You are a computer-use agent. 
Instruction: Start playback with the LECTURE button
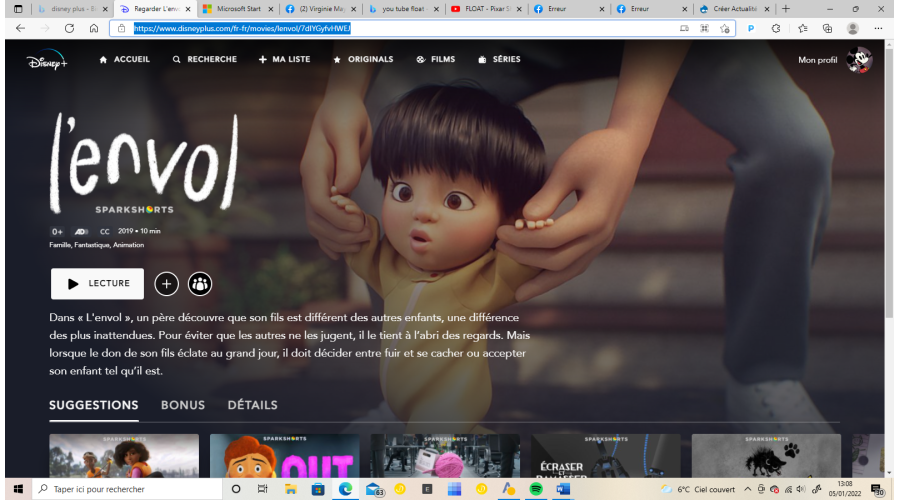[x=98, y=284]
